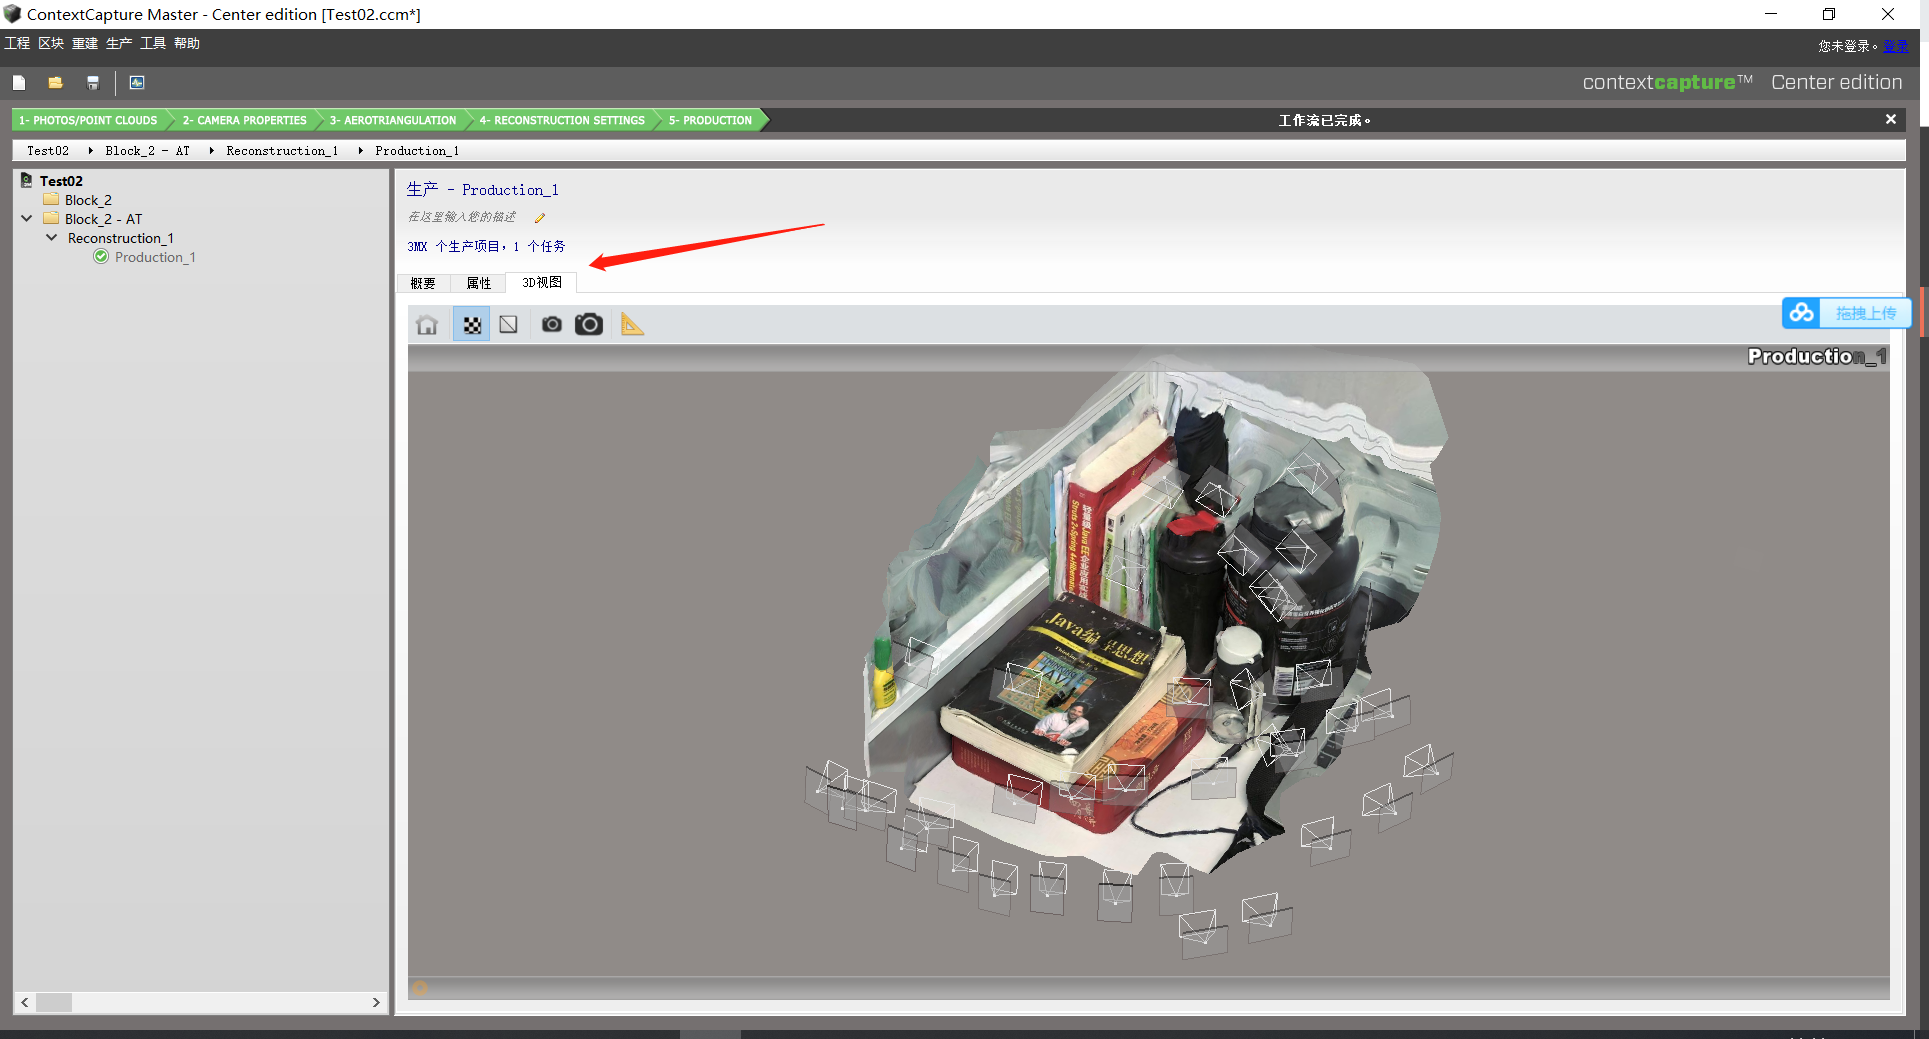The image size is (1929, 1039).
Task: Click the Block_2 - AT folder icon
Action: pyautogui.click(x=51, y=219)
